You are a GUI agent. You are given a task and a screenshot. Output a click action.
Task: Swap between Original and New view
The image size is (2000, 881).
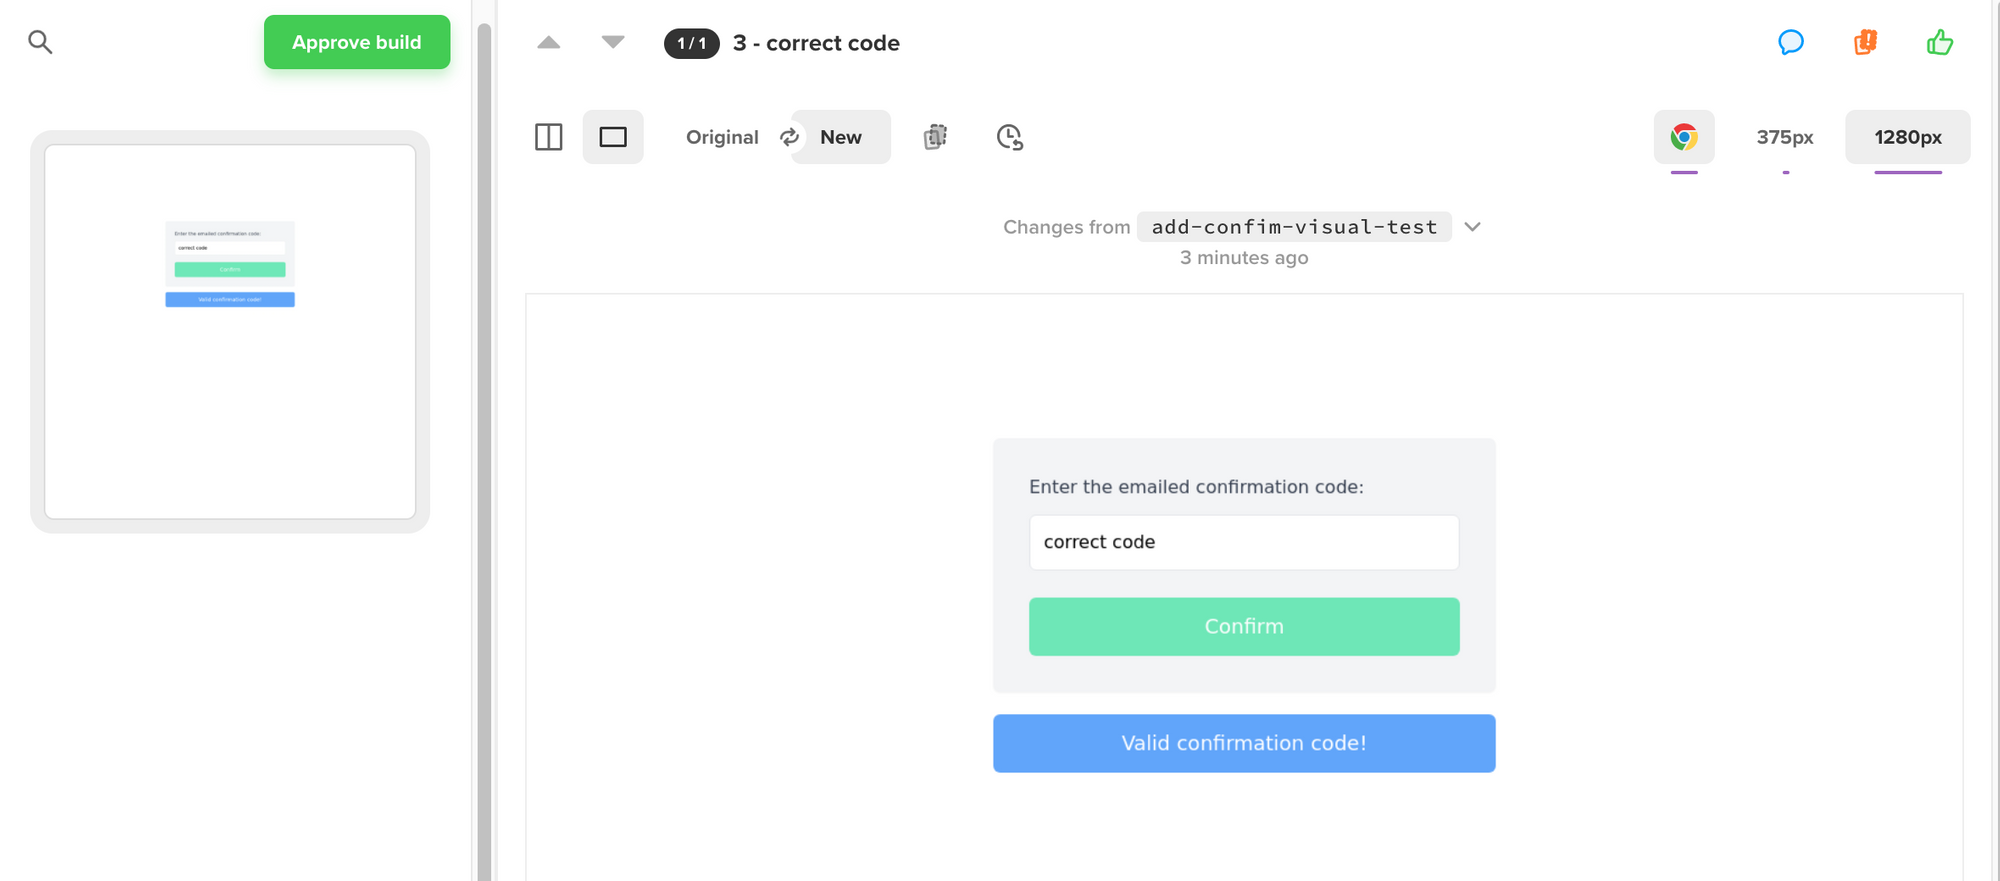coord(790,137)
